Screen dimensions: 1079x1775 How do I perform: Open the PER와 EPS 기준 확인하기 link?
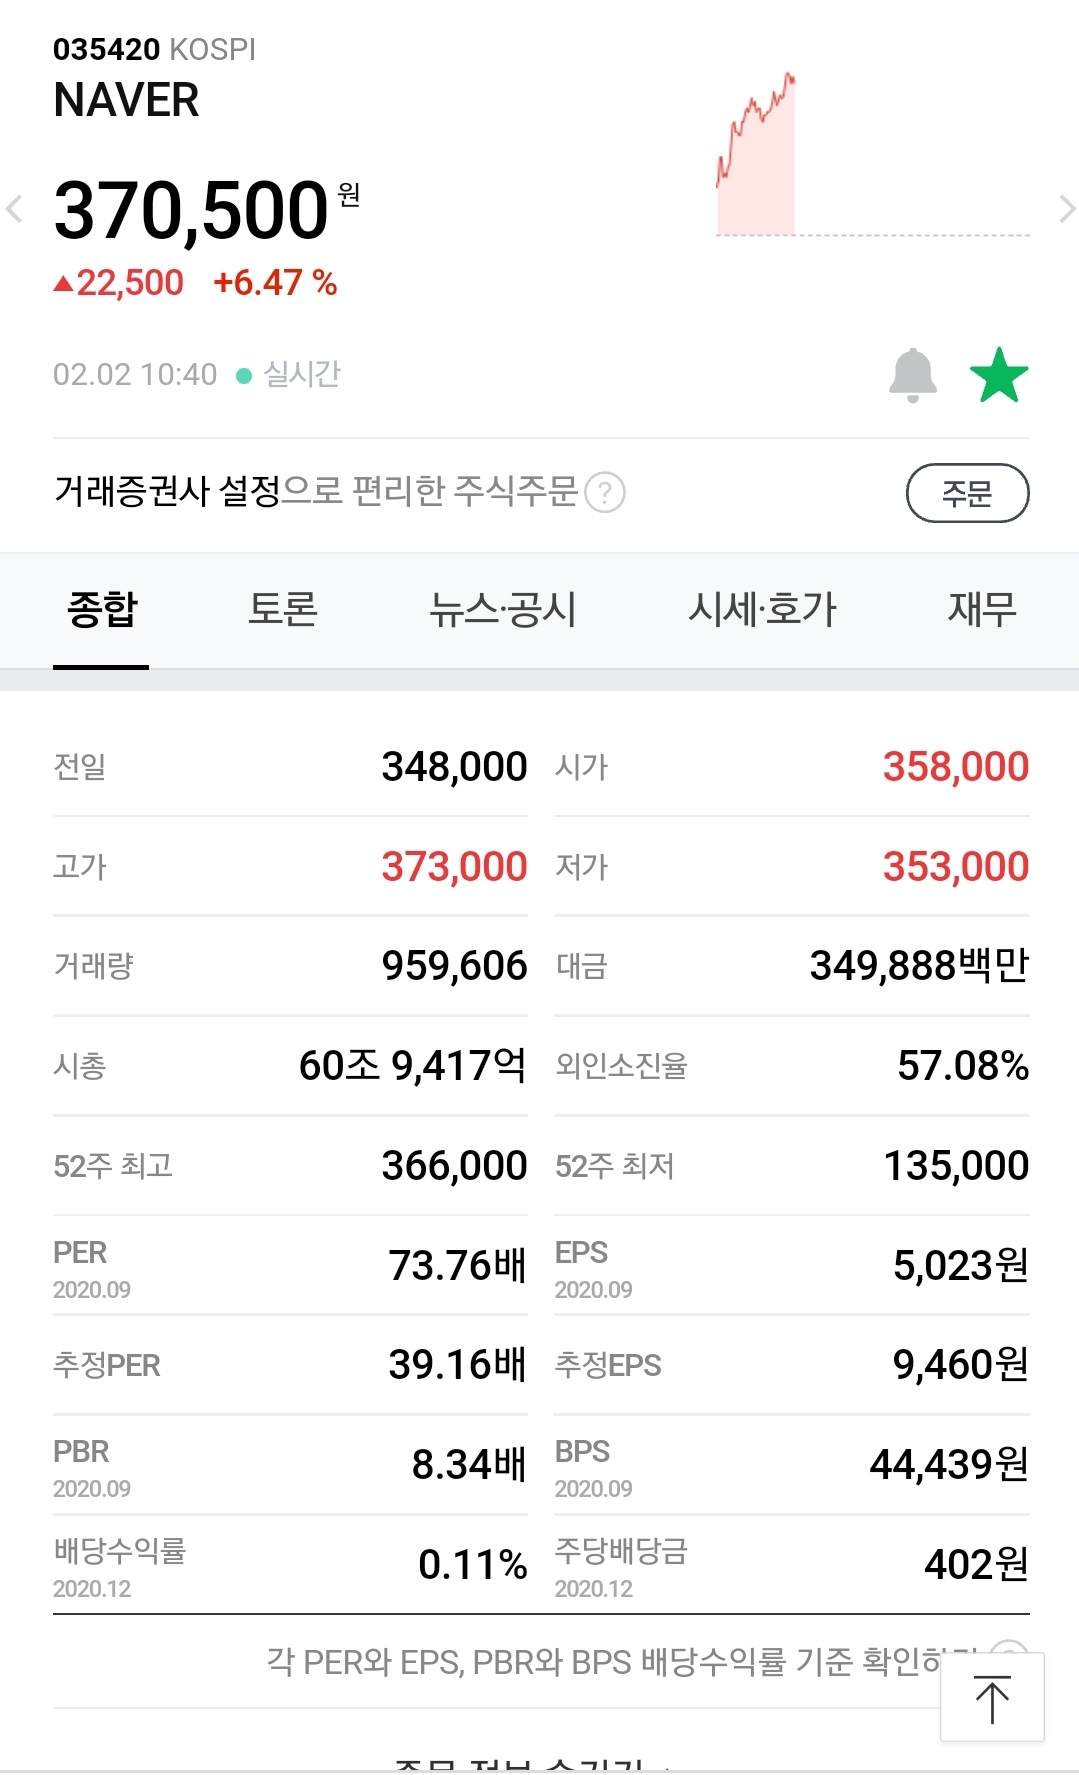(x=620, y=1661)
